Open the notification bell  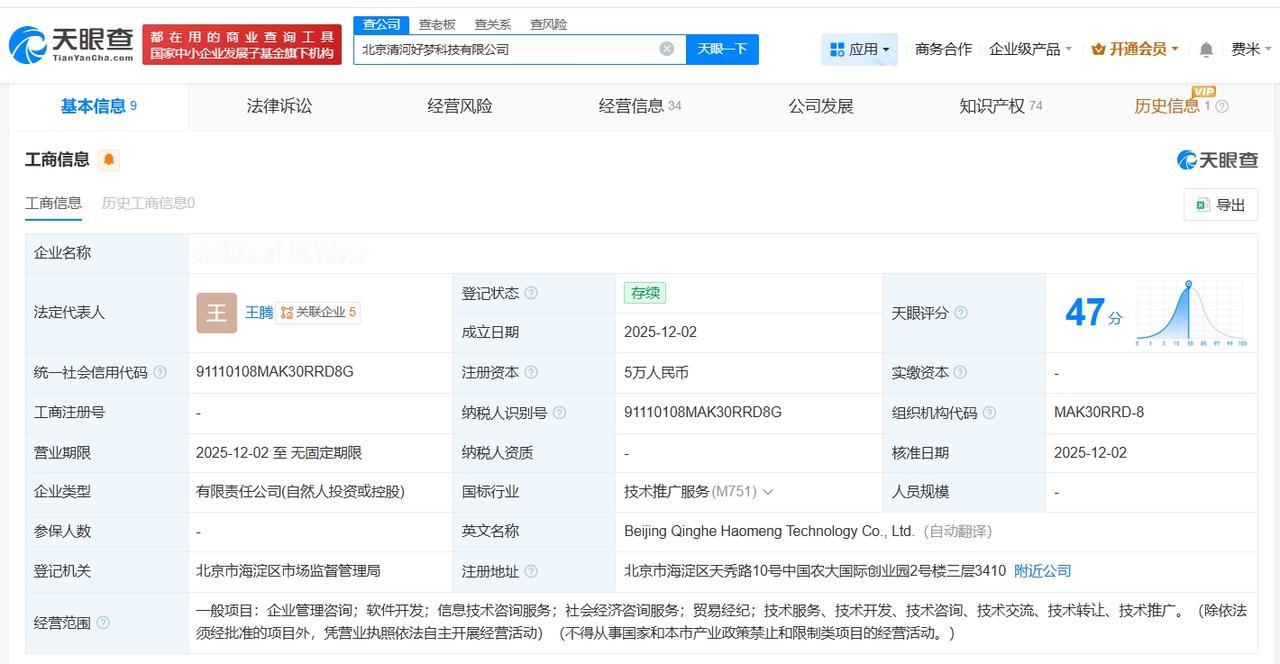point(1206,49)
